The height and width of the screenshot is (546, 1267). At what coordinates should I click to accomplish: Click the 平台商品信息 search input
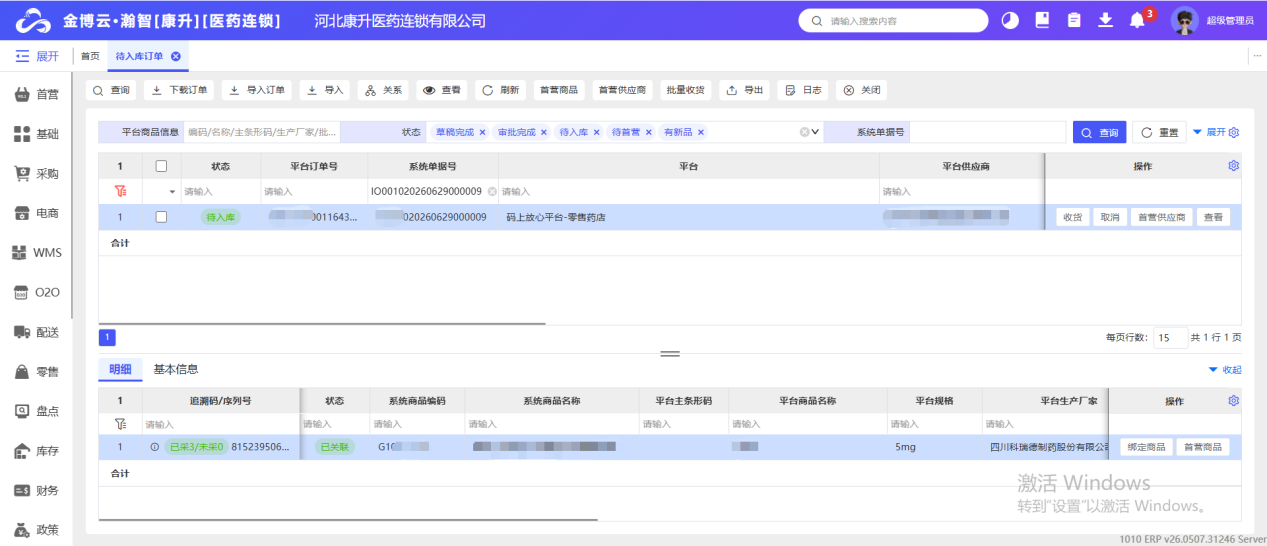[x=263, y=132]
